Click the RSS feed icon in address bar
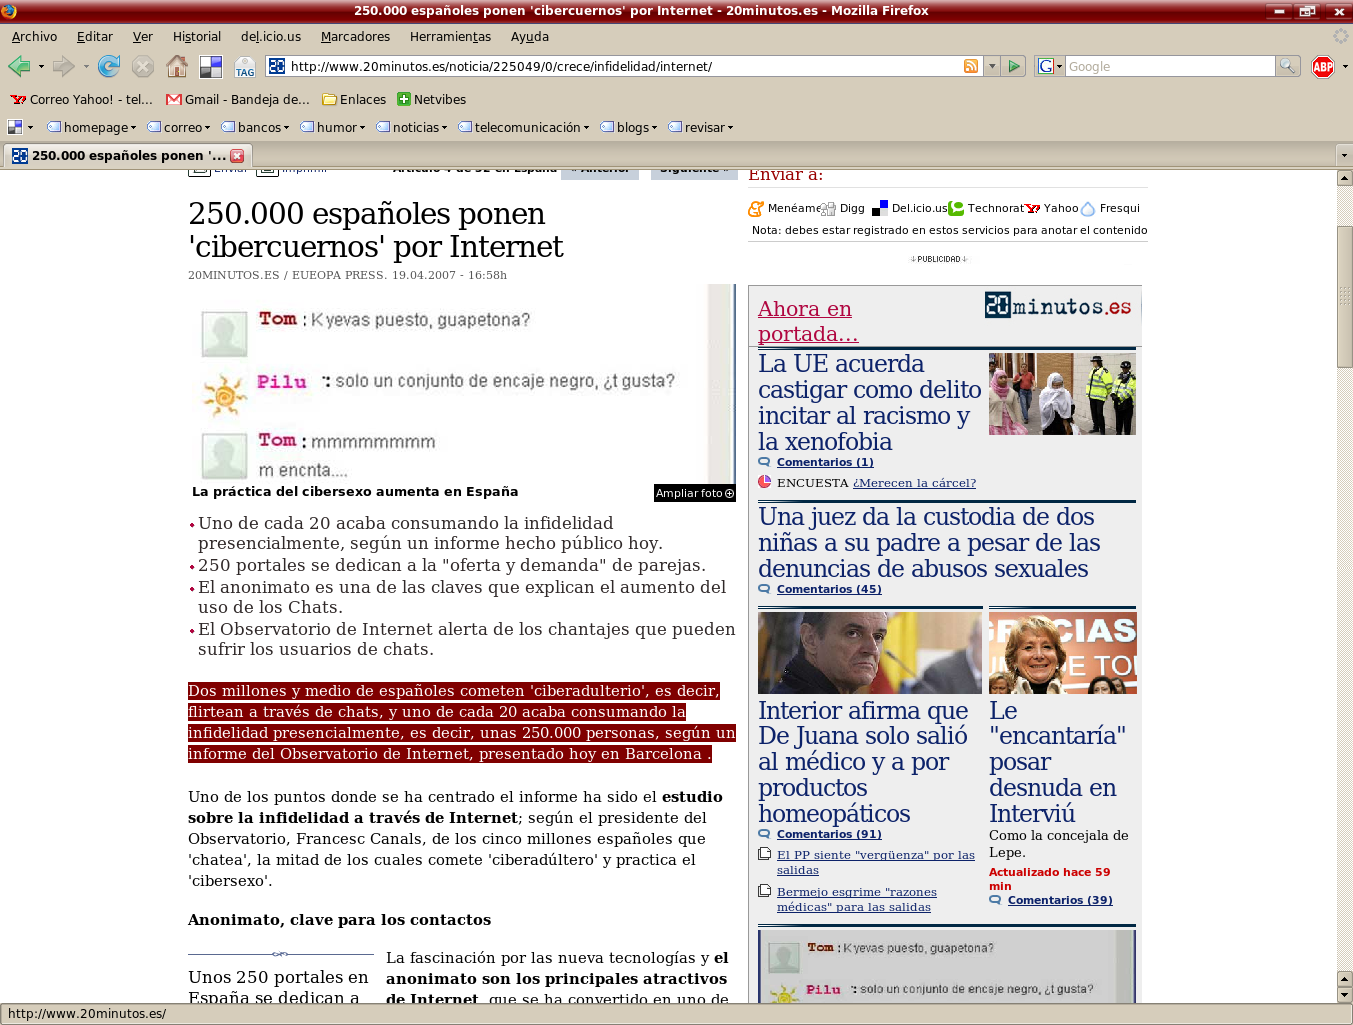The image size is (1353, 1025). pos(970,67)
